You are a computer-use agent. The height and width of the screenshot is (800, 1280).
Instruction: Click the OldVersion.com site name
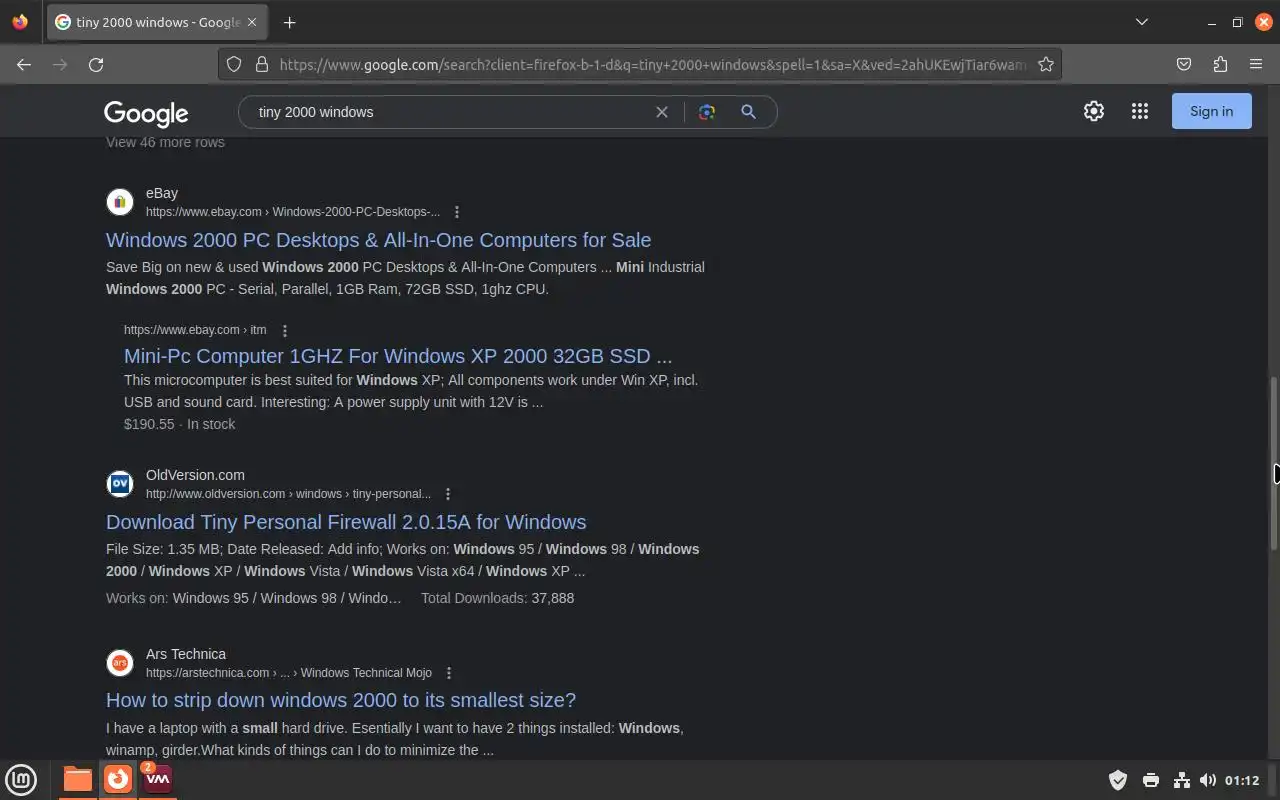[195, 475]
